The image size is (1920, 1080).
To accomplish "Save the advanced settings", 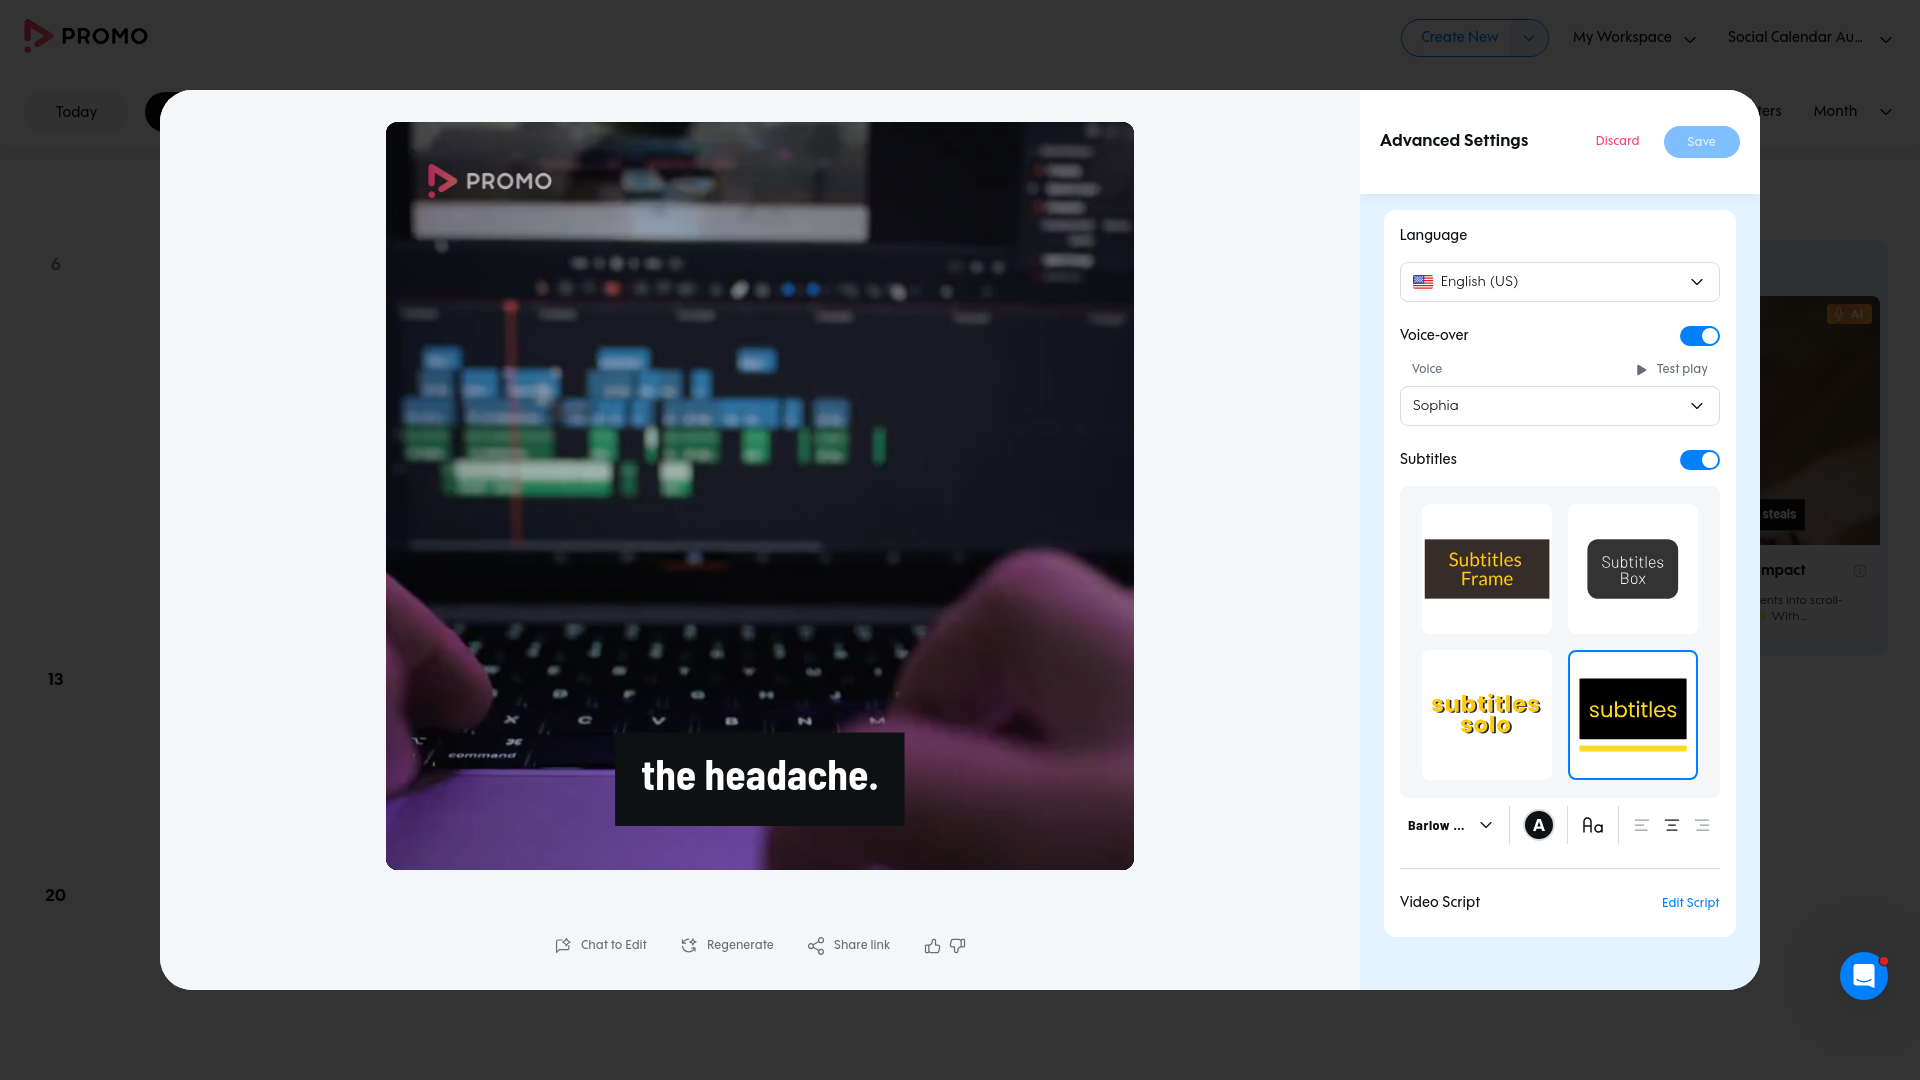I will [1701, 142].
